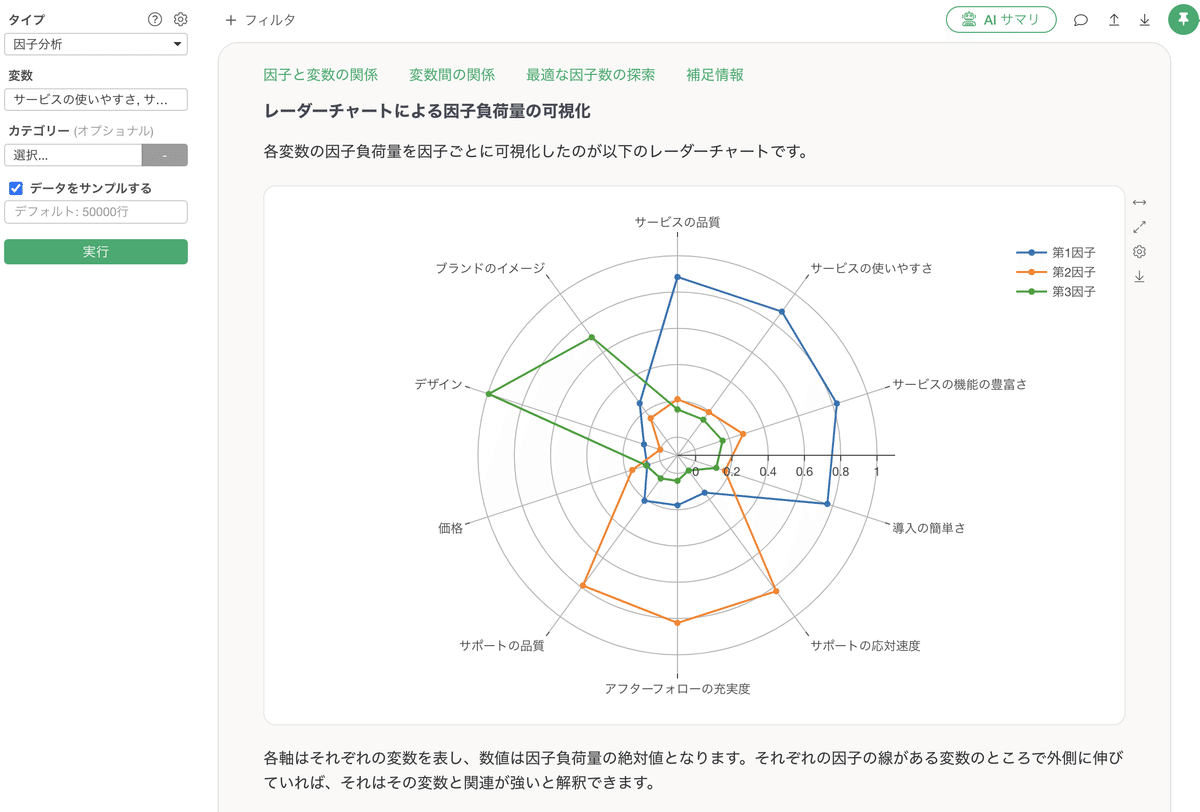Click the top download icon
Viewport: 1200px width, 812px height.
click(x=1145, y=20)
